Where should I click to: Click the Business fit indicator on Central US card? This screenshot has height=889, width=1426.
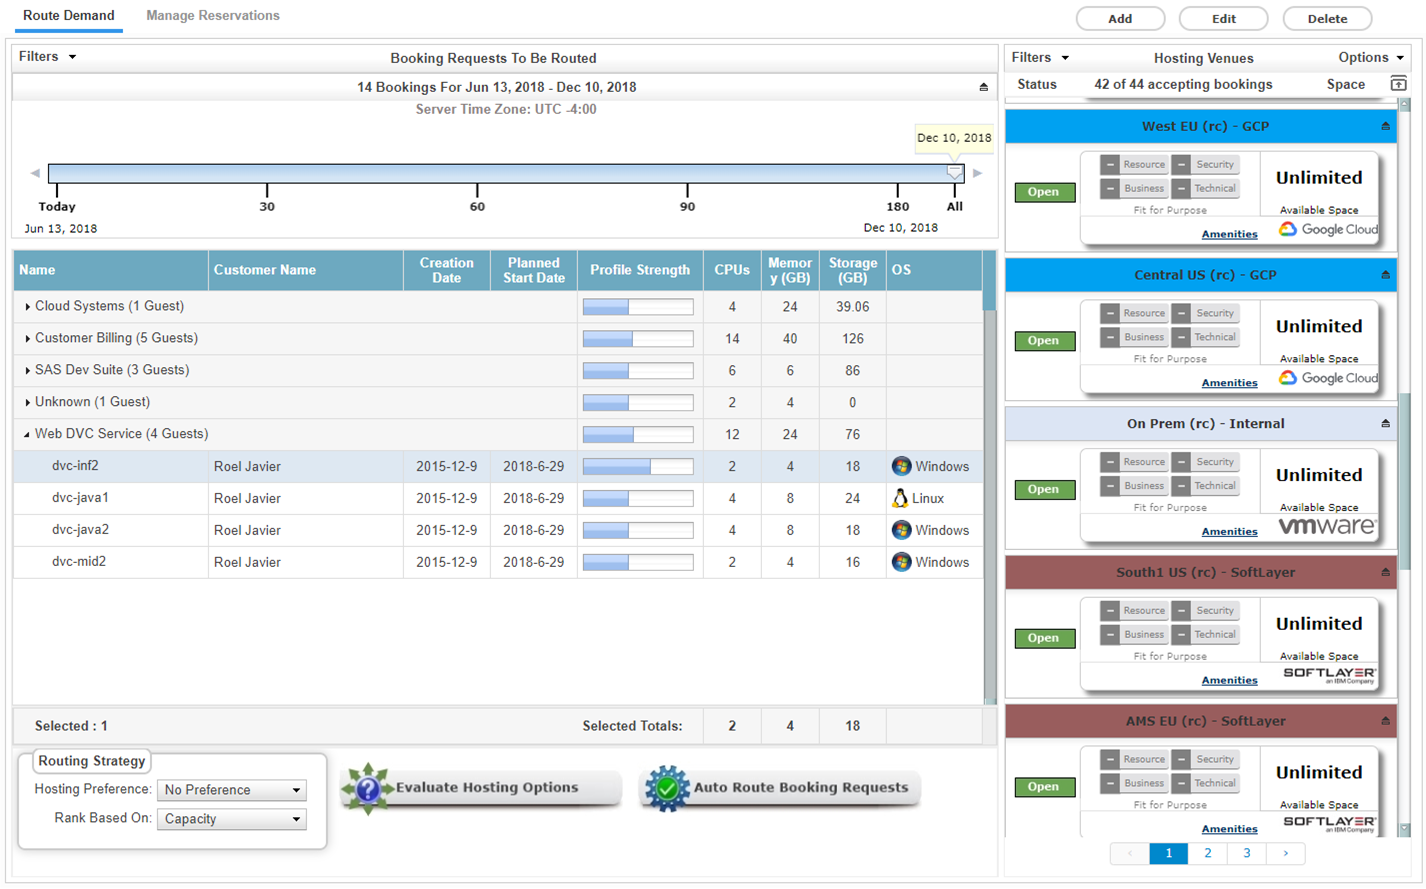pos(1134,337)
